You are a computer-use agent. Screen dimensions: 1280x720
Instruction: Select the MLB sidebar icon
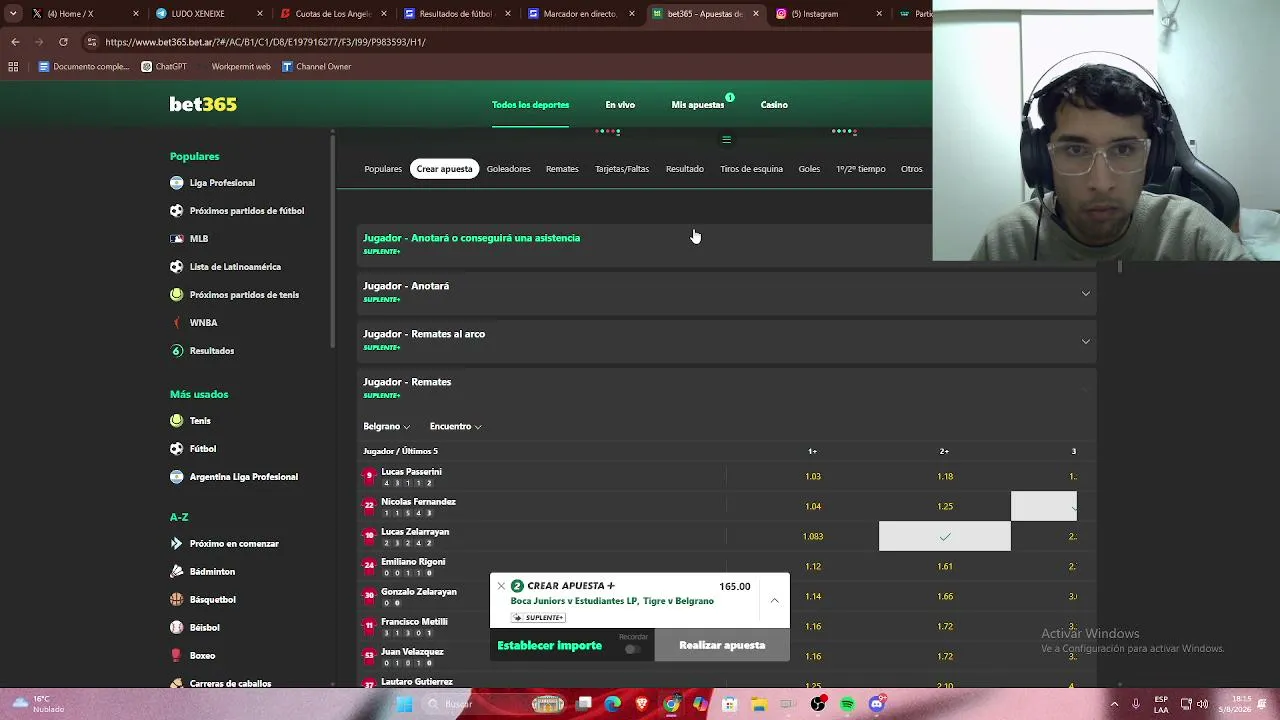pos(177,239)
